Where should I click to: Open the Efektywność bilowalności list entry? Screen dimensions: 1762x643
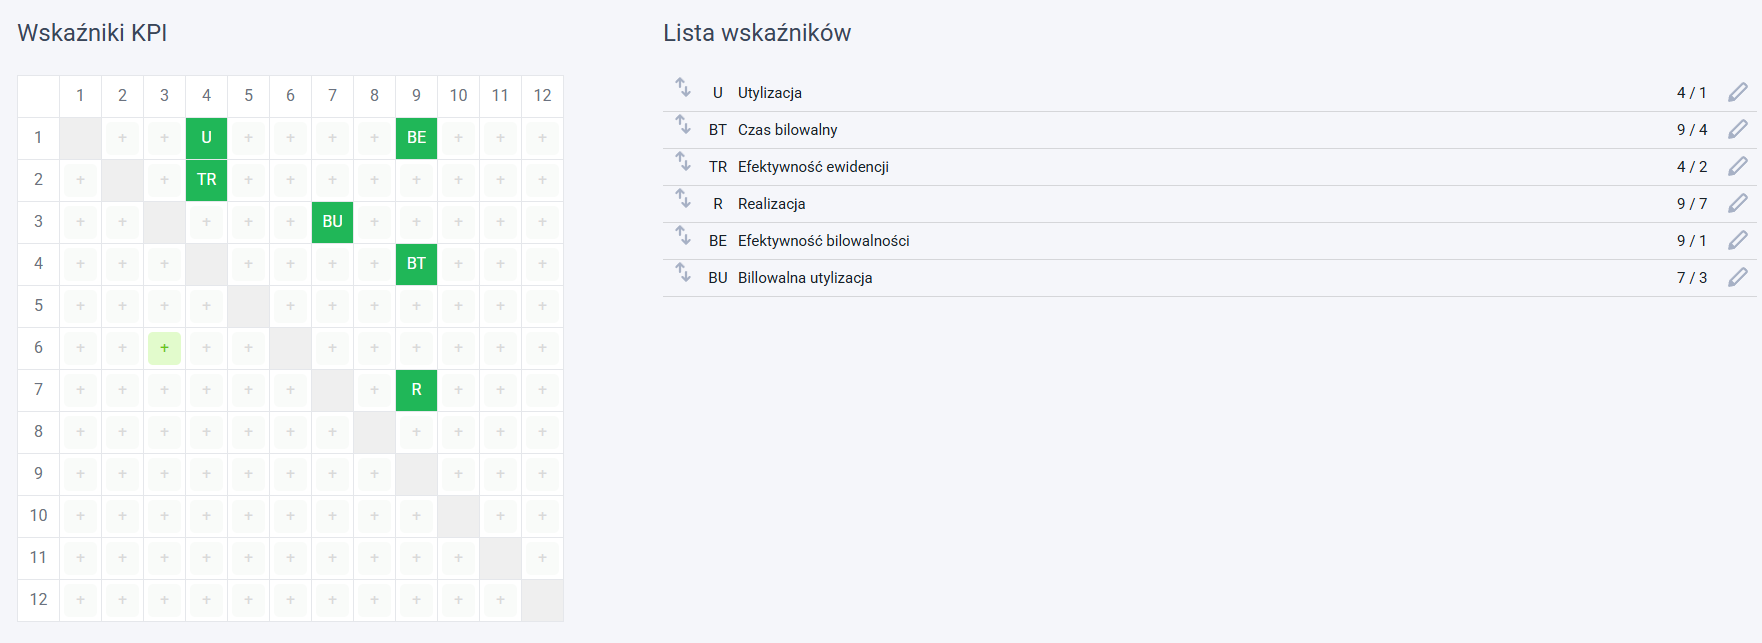tap(1209, 241)
